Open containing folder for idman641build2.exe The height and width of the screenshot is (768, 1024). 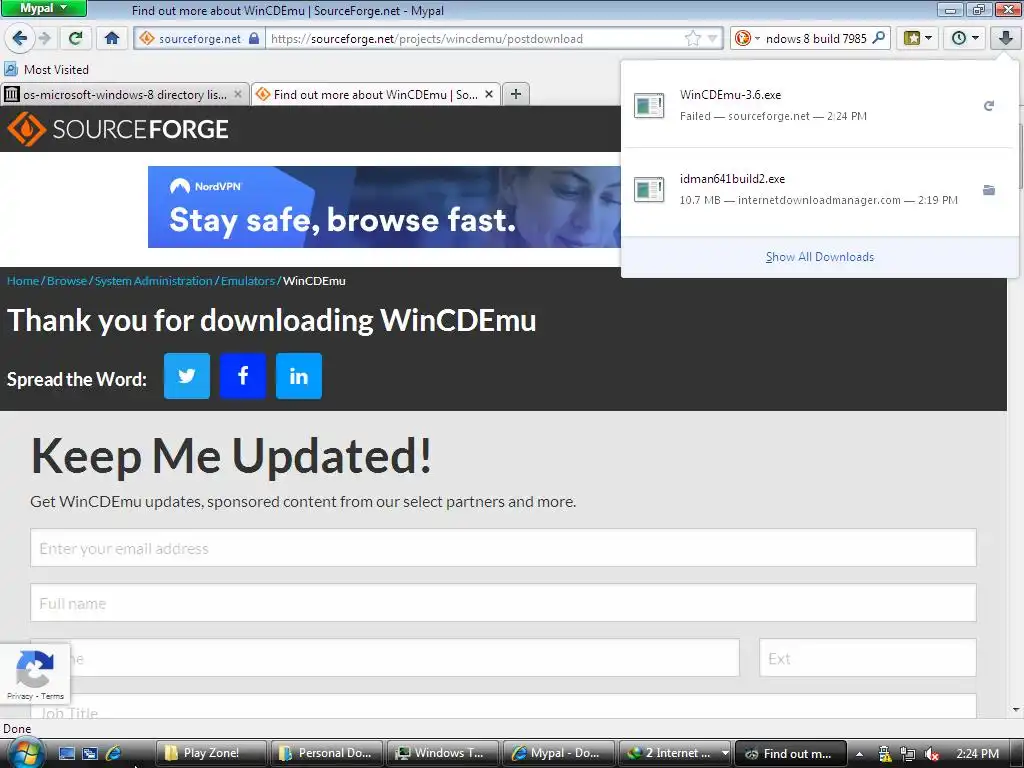(x=989, y=190)
